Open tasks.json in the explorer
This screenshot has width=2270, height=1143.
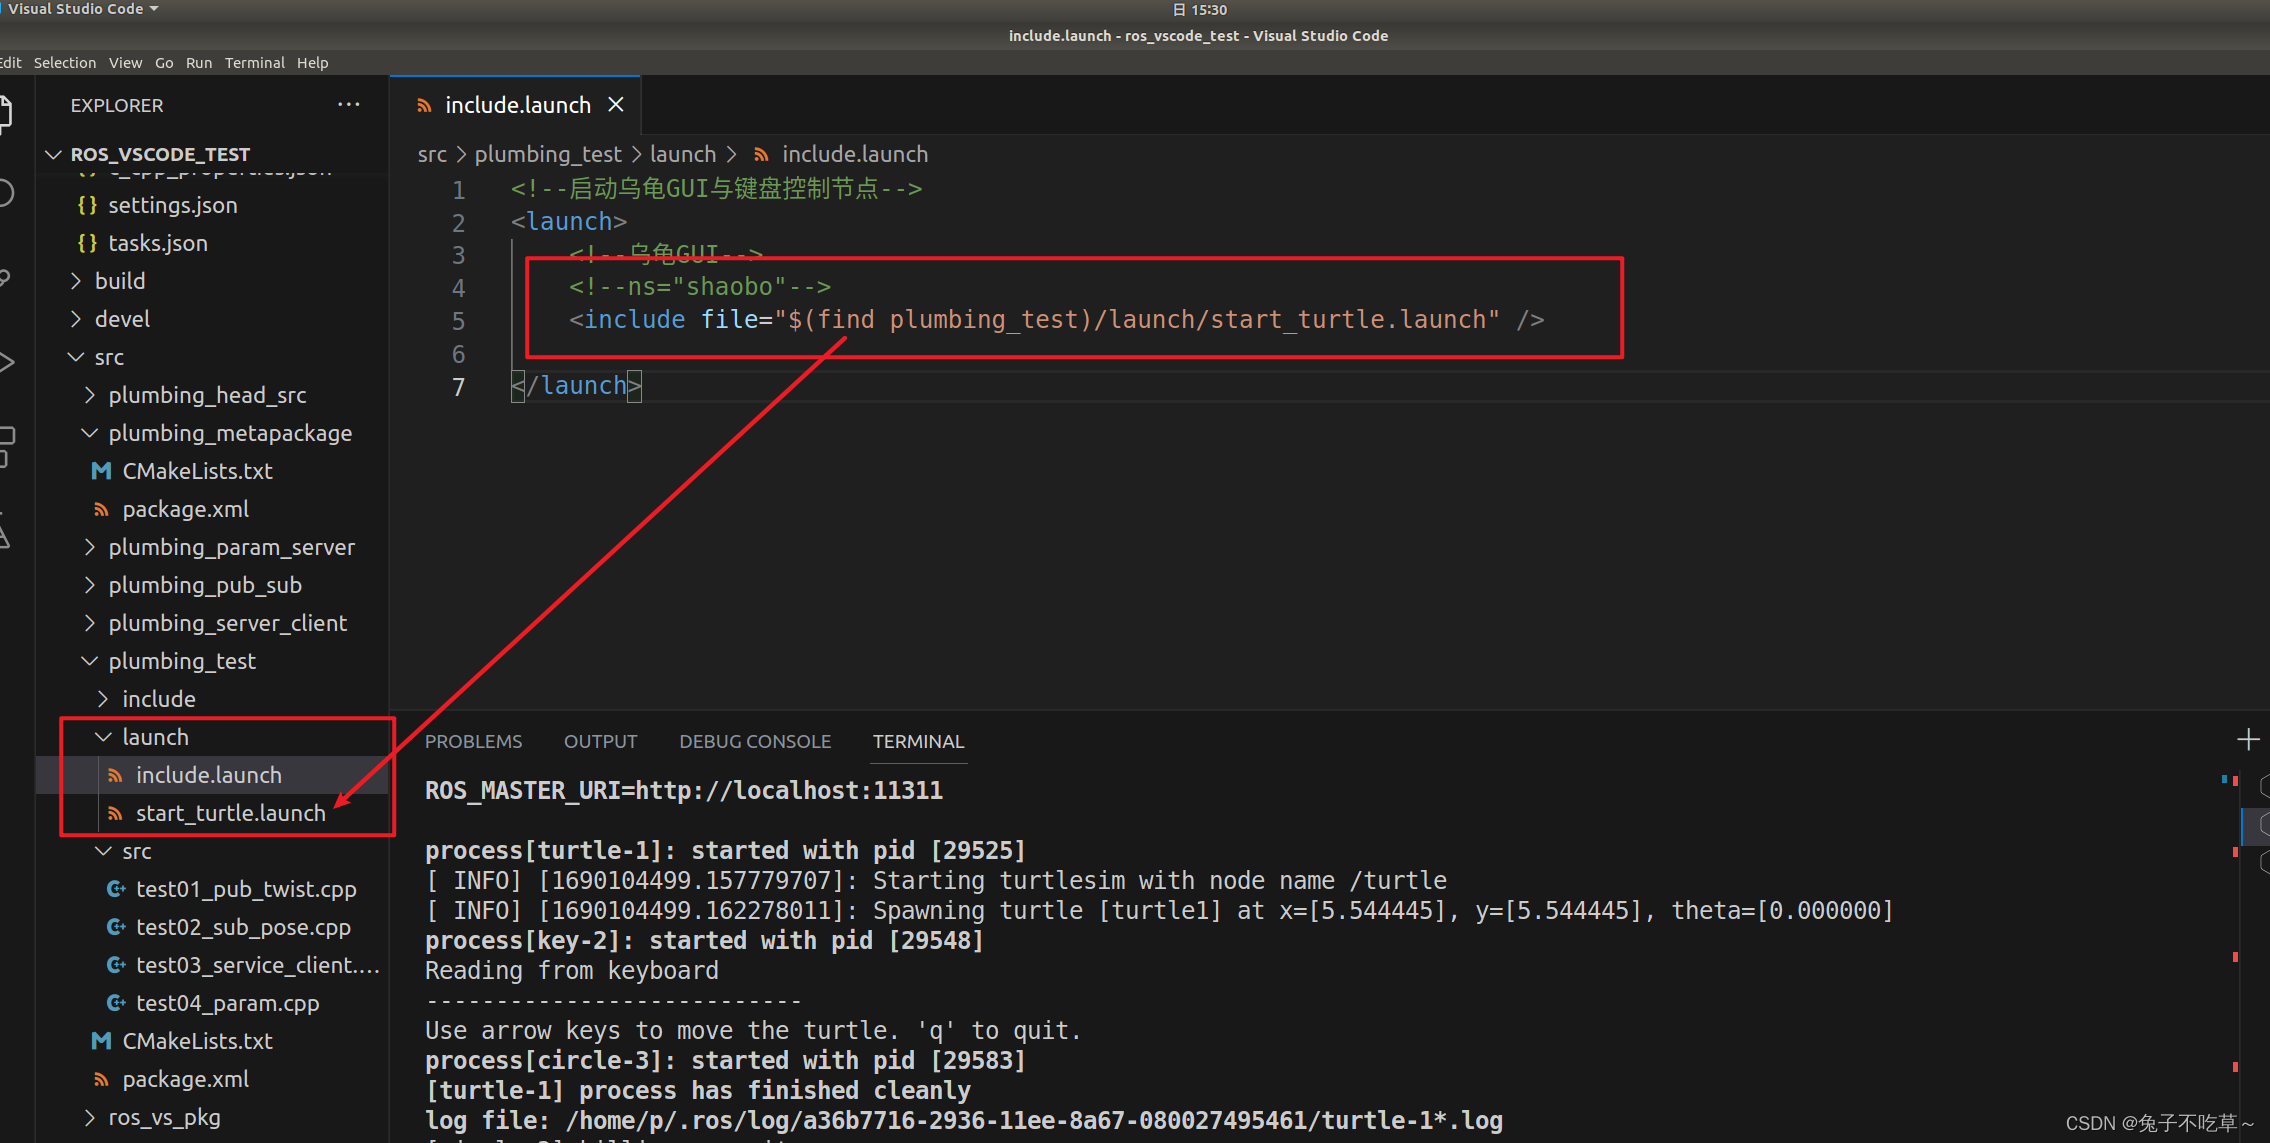coord(157,243)
